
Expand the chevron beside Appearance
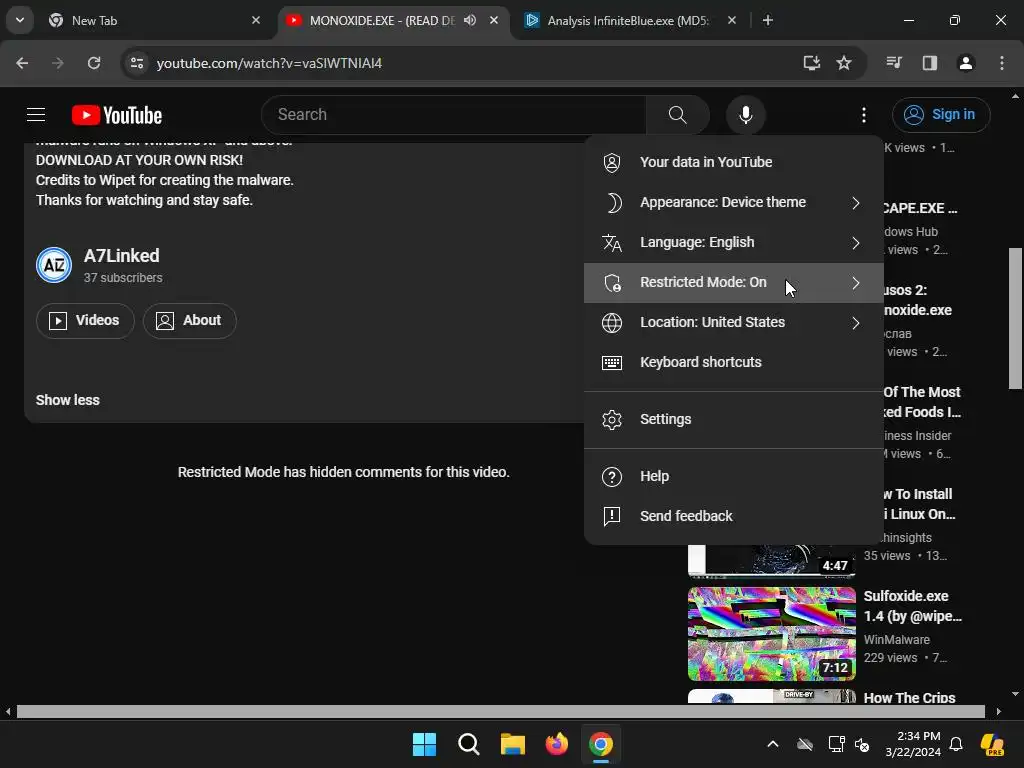[856, 203]
